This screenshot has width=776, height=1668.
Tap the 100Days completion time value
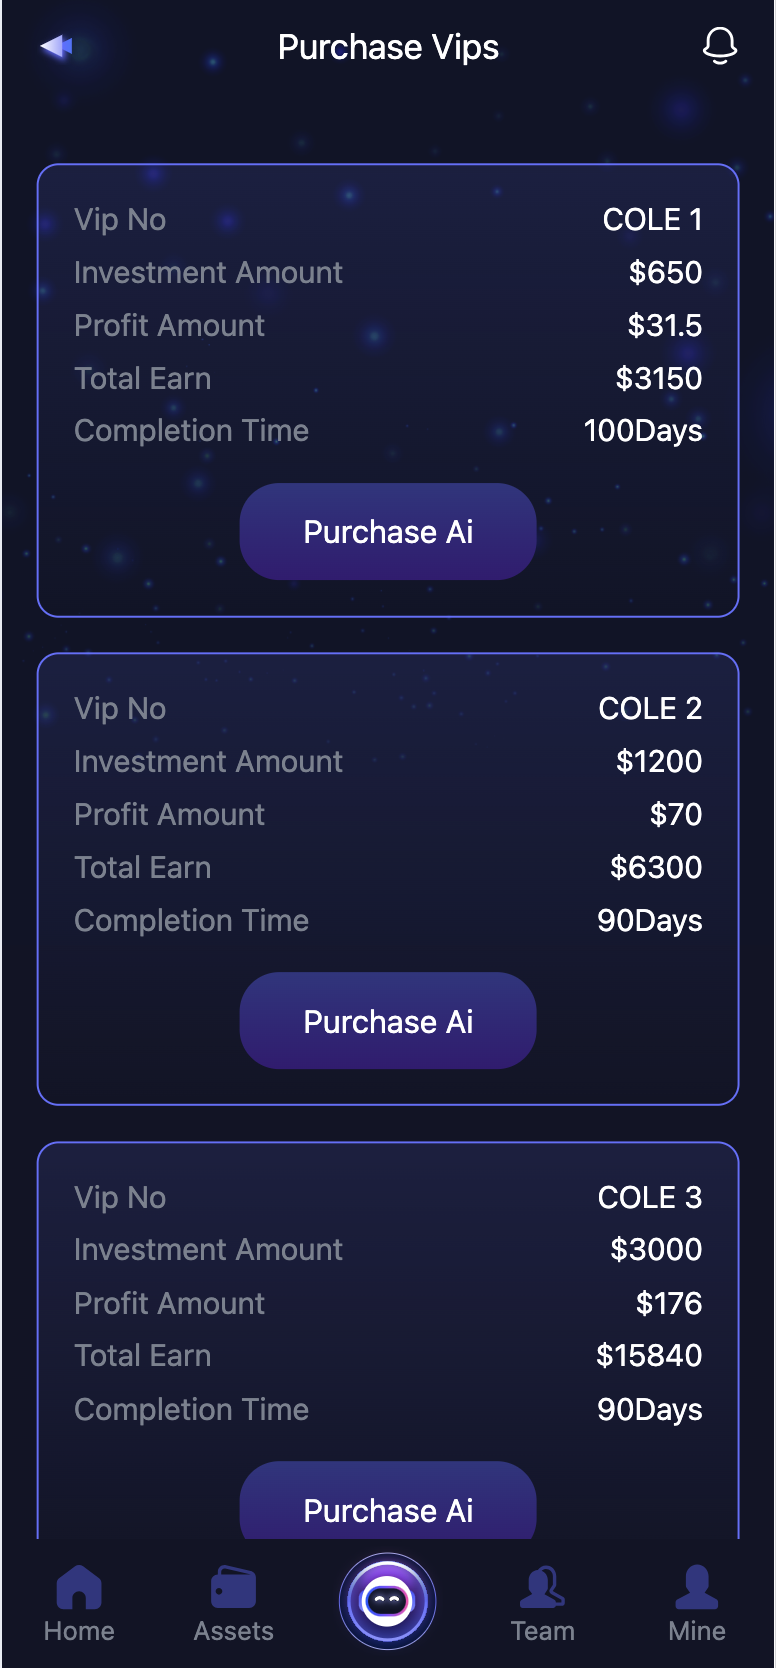[x=643, y=431]
